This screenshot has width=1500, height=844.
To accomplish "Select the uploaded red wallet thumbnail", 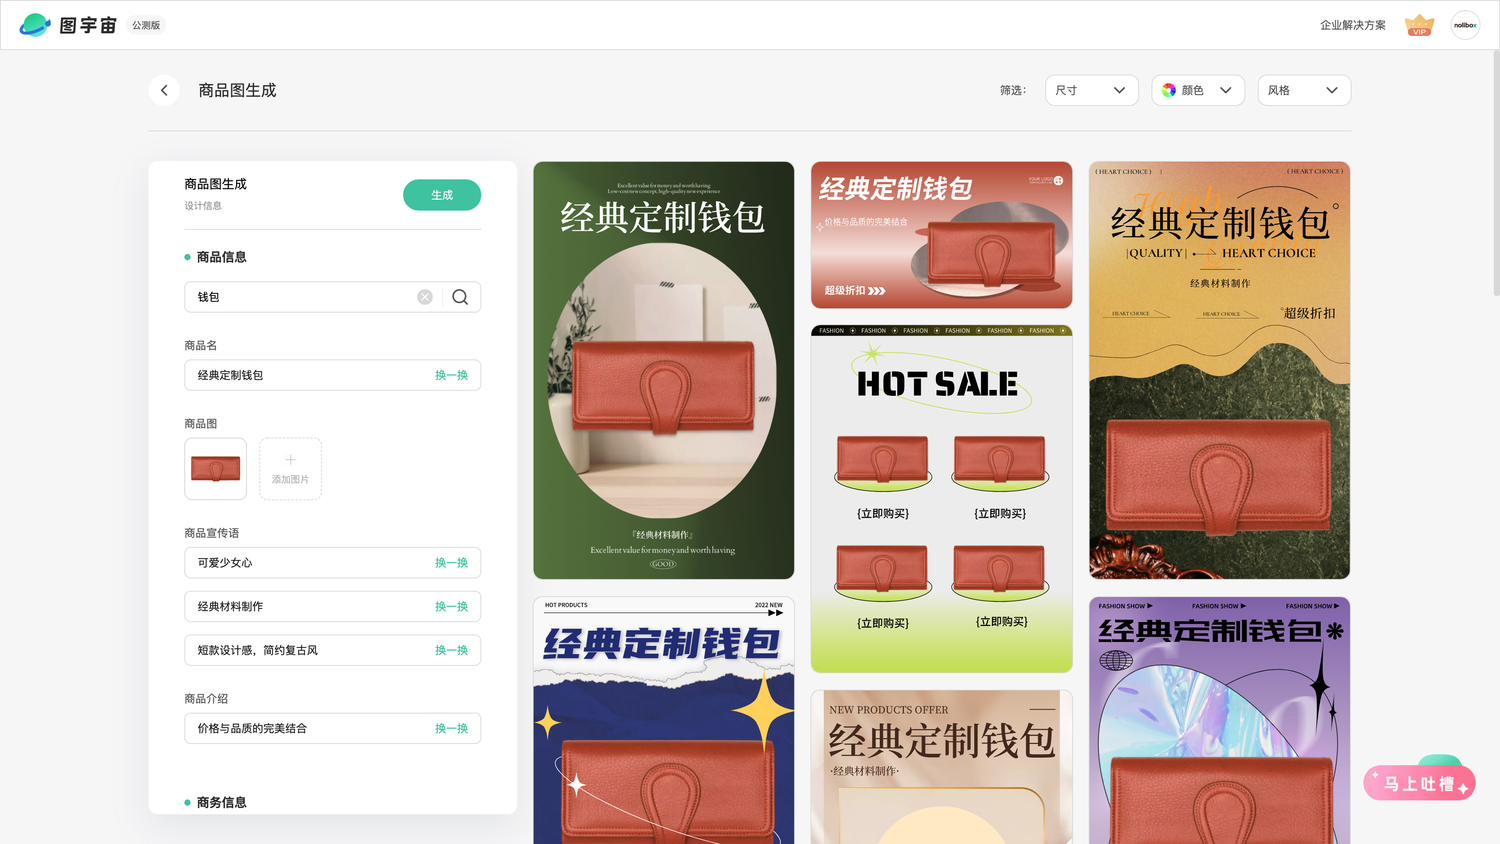I will click(x=215, y=469).
